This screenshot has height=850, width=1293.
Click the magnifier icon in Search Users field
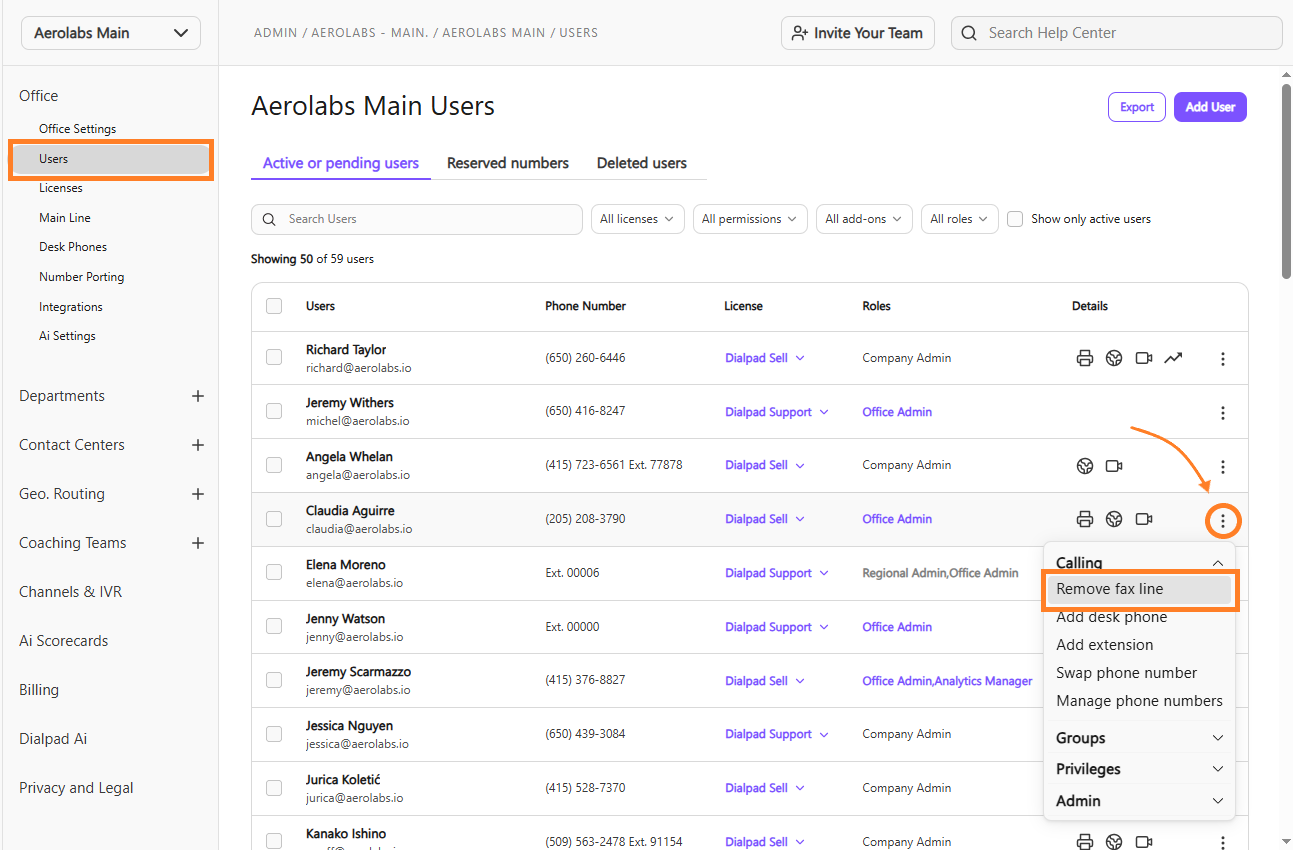[x=269, y=219]
